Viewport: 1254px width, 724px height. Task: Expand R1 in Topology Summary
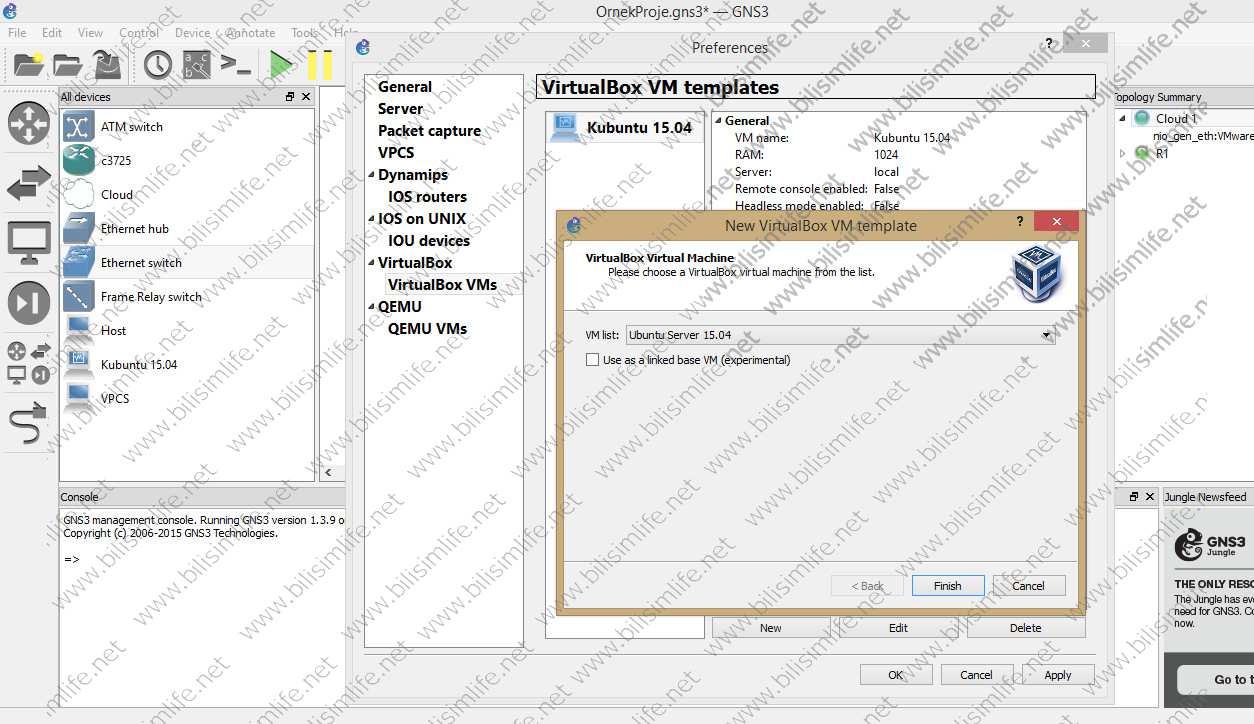pos(1122,154)
